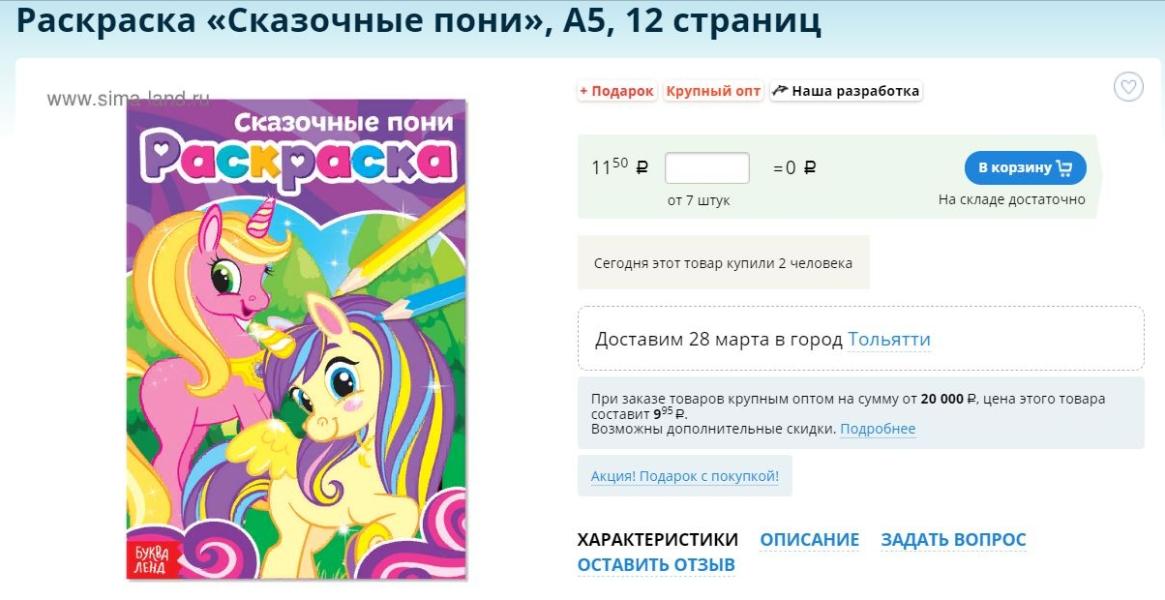This screenshot has width=1165, height=600.
Task: Switch to the ОПИСАНИЕ tab
Action: point(809,540)
